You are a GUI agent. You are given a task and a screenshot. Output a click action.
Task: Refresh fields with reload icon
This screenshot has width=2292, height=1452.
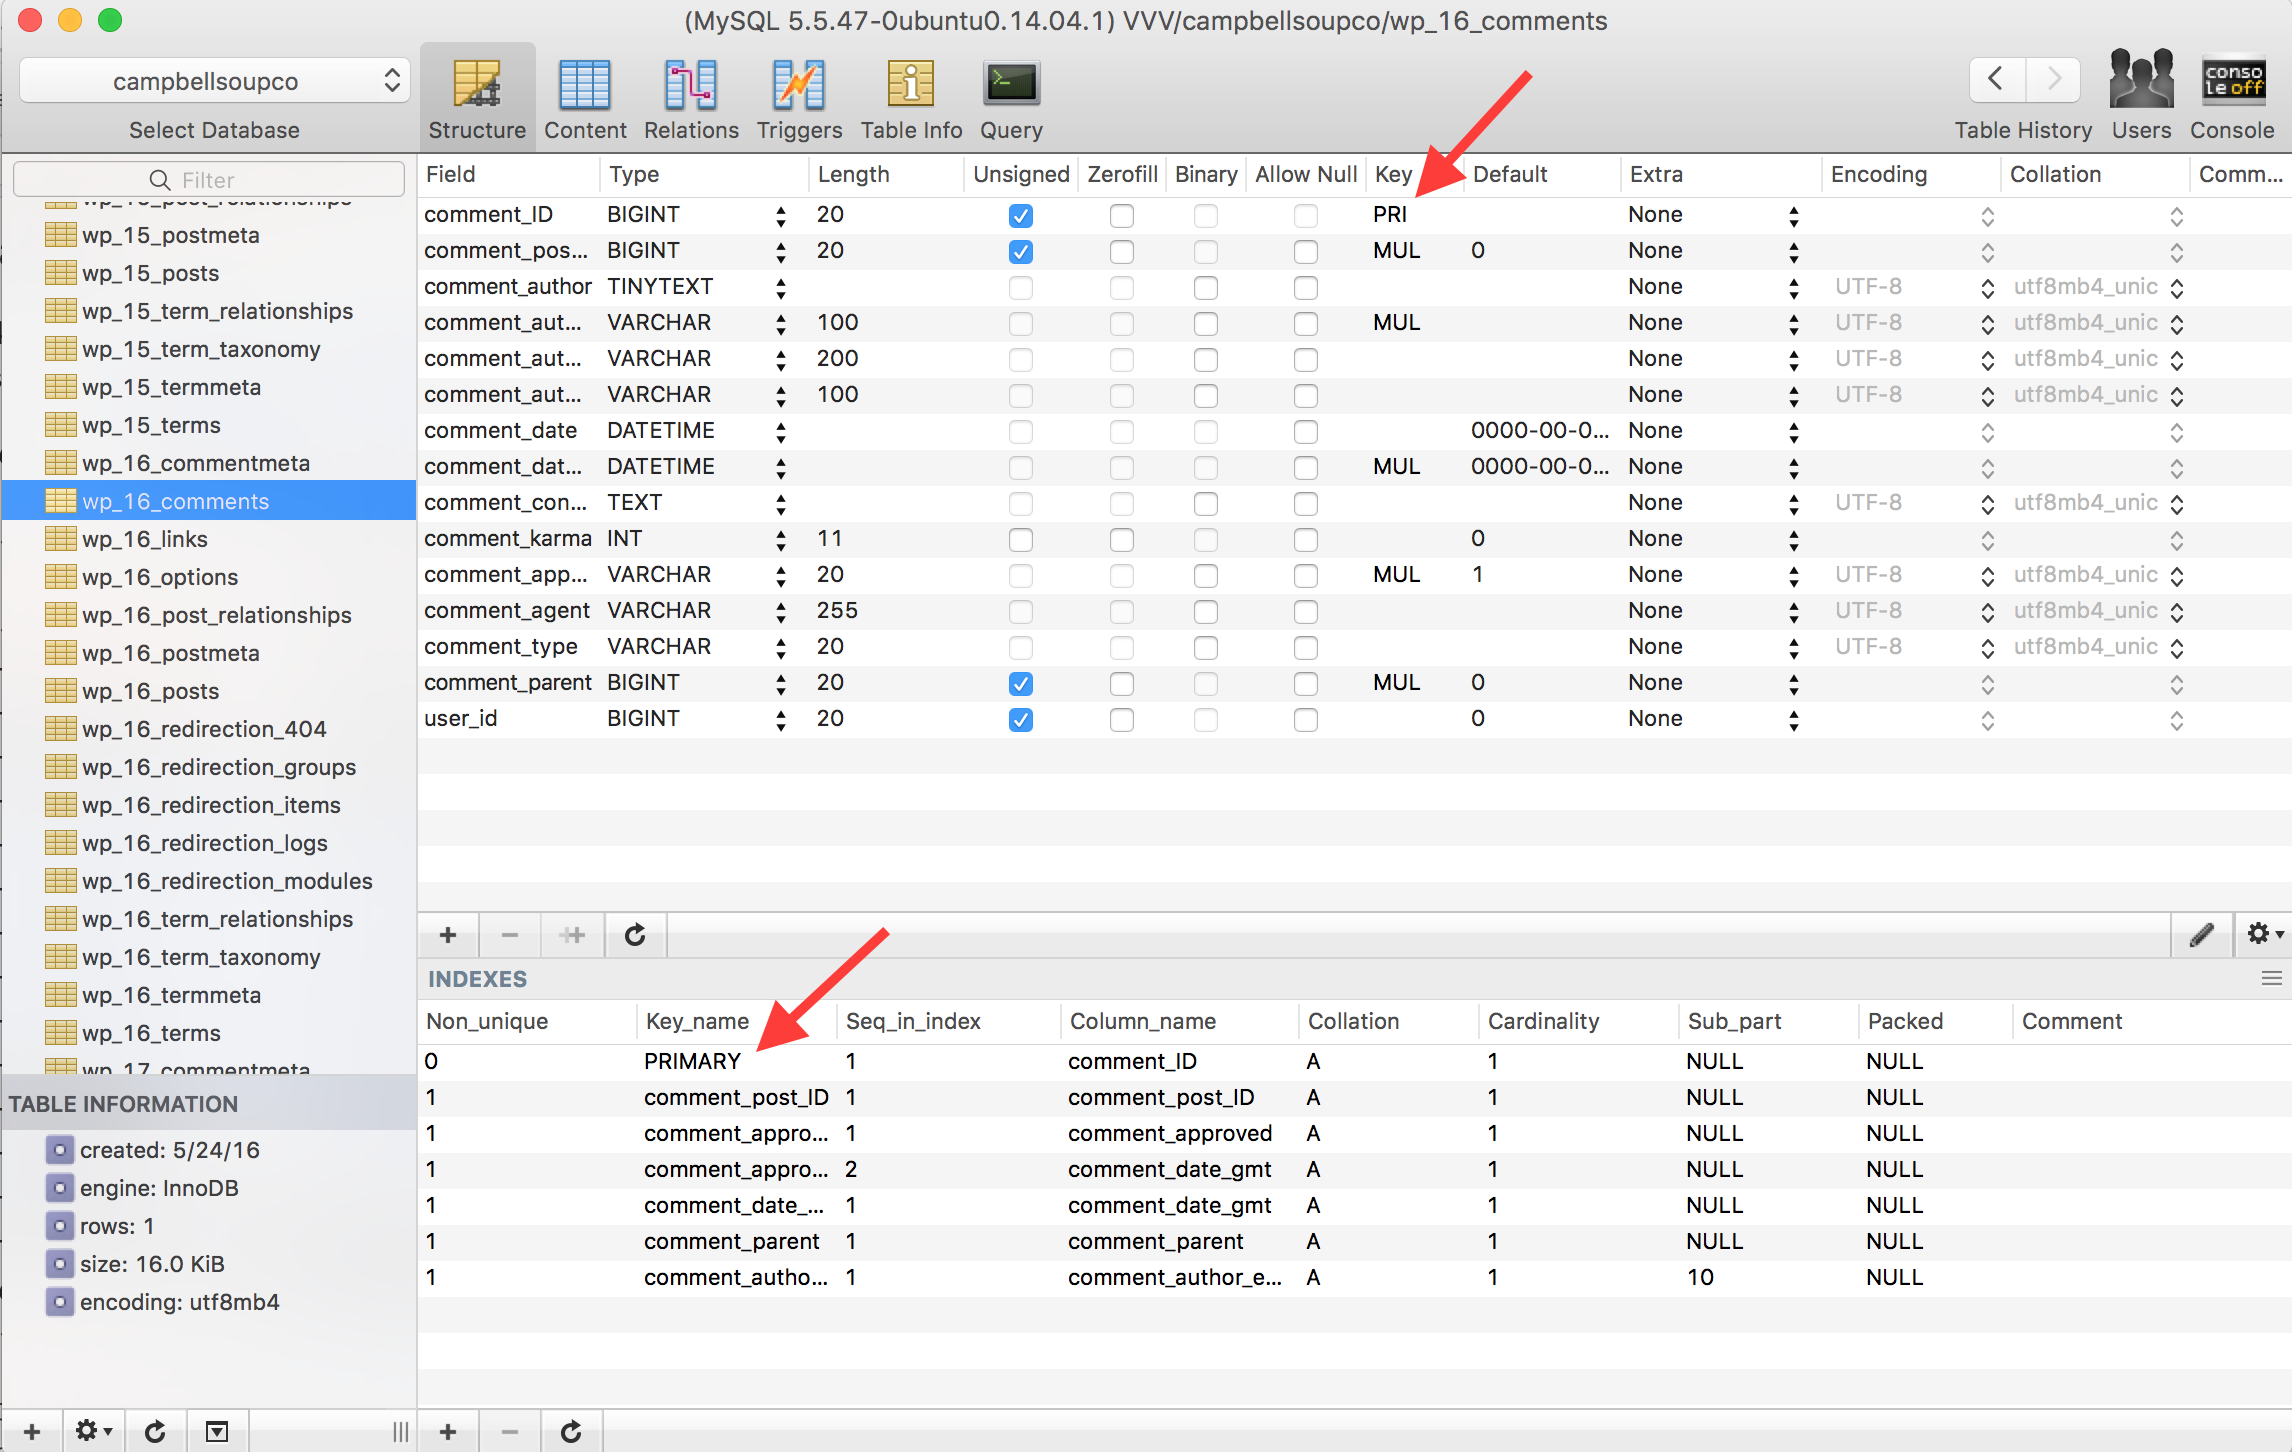[x=635, y=934]
